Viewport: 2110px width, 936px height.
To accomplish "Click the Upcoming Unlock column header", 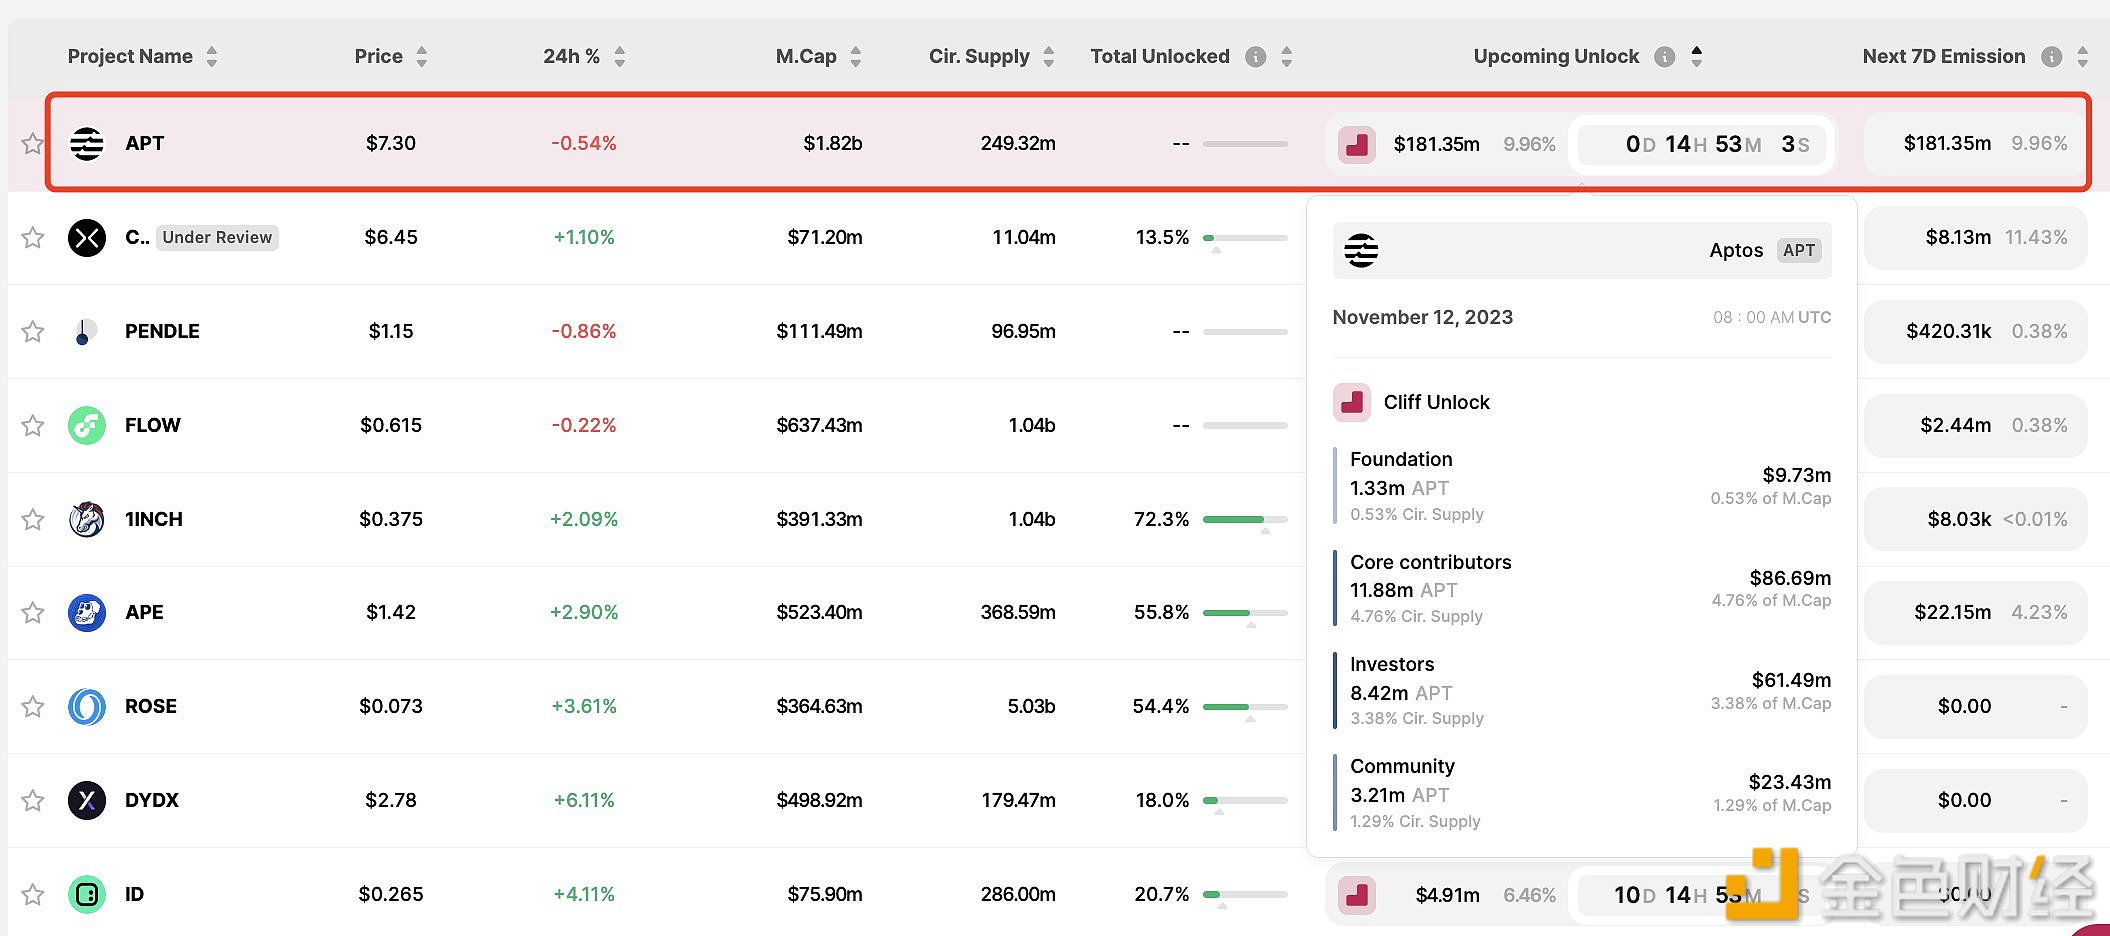I will 1556,57.
